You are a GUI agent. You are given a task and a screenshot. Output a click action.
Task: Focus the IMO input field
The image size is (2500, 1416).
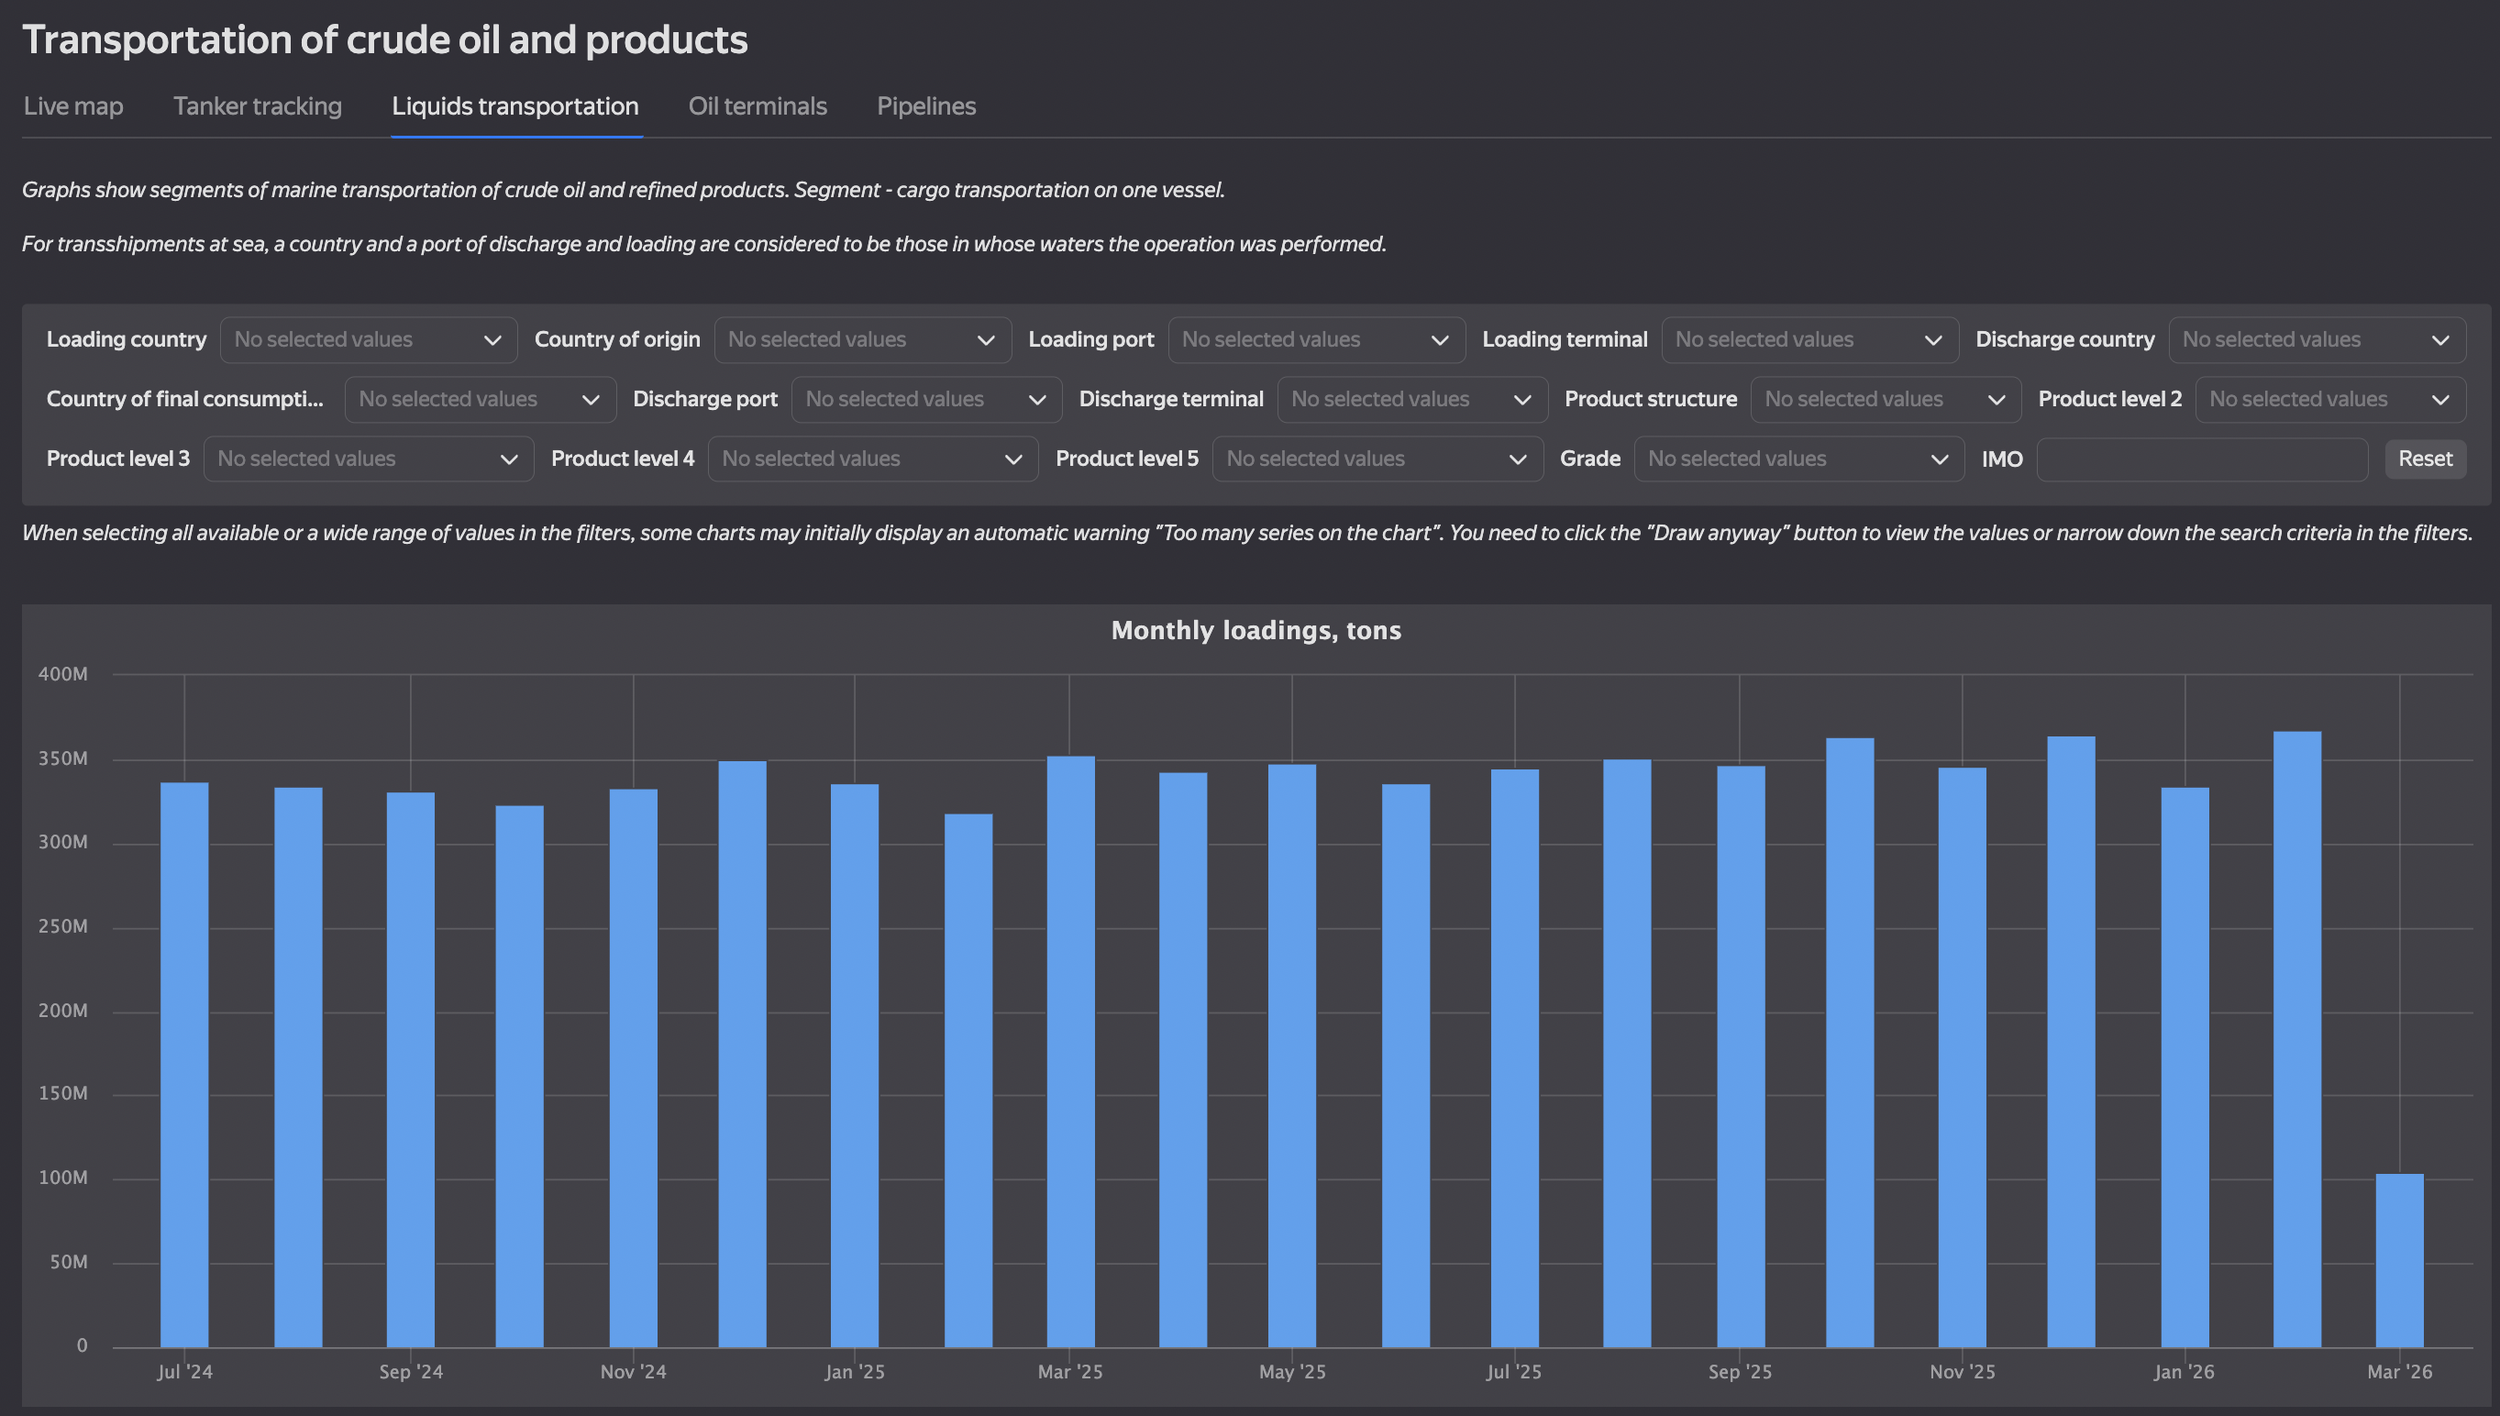(2201, 460)
